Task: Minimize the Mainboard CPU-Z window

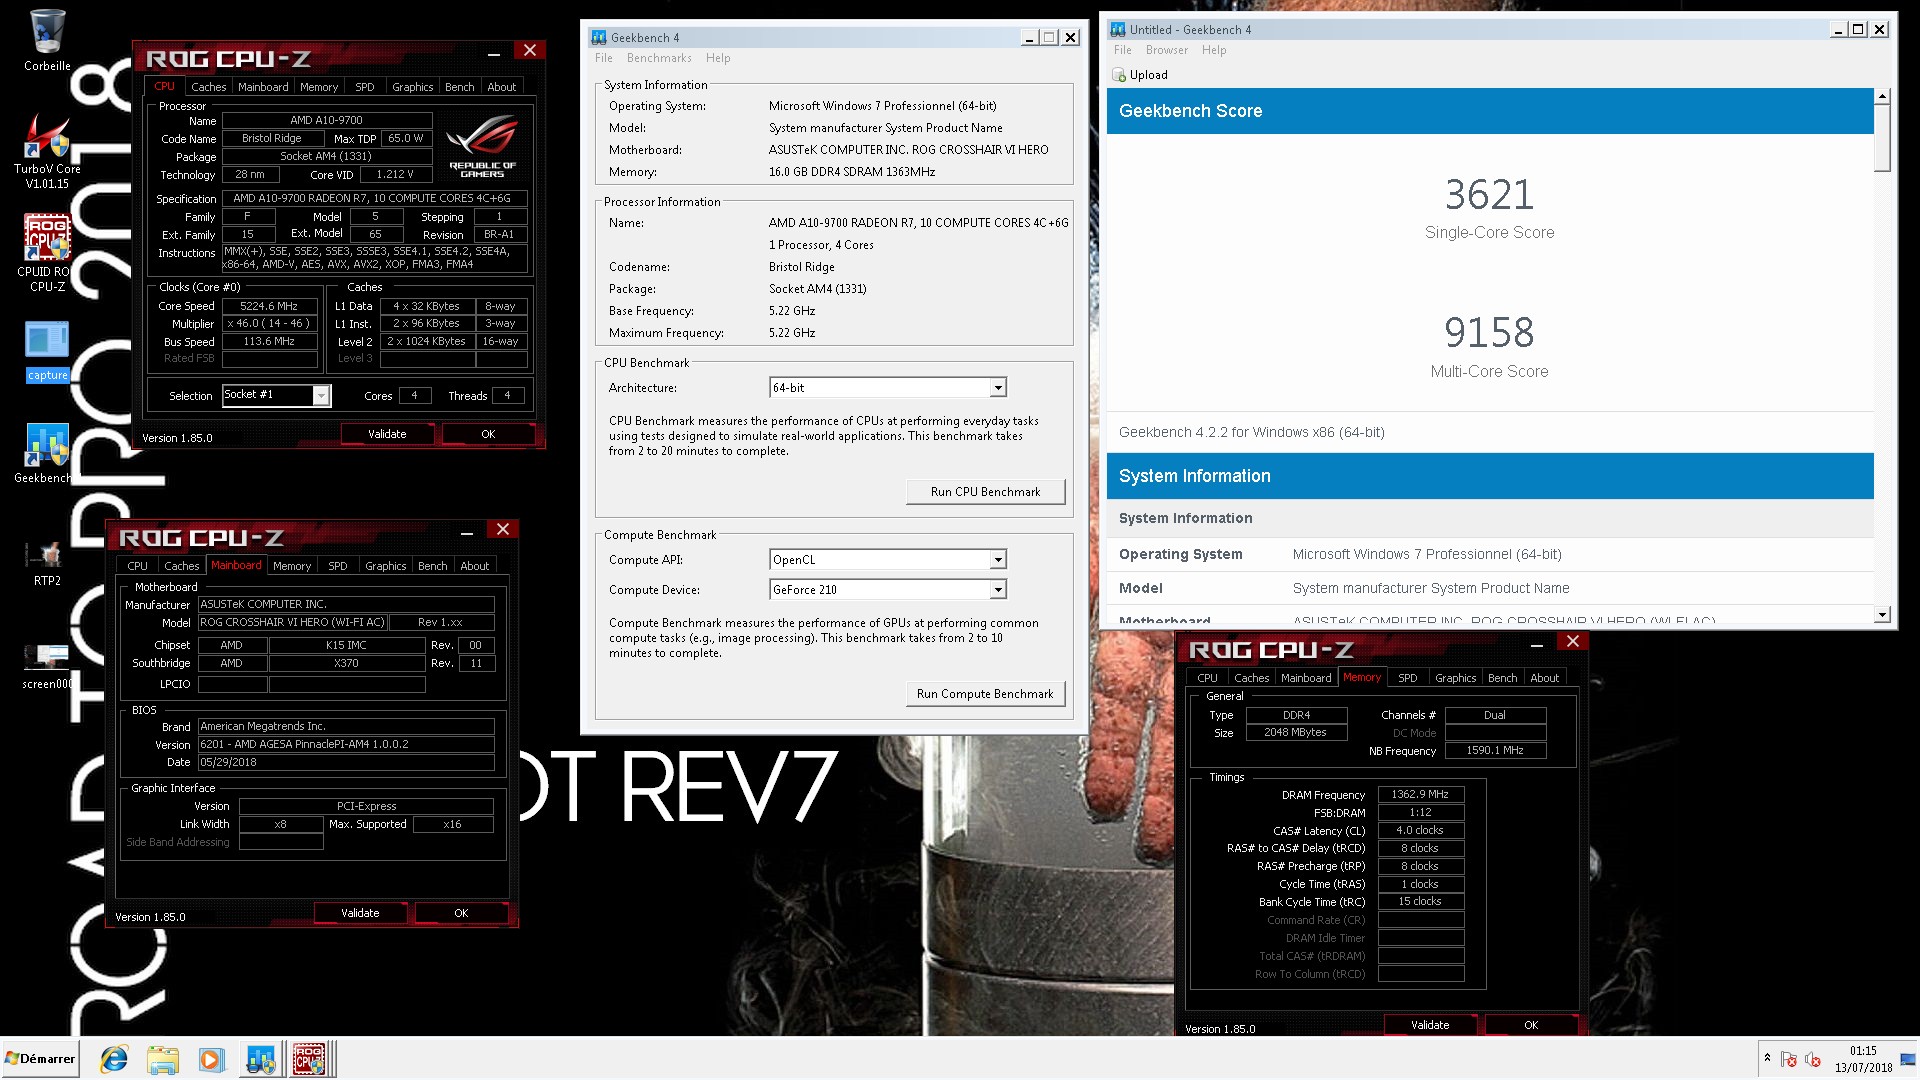Action: [467, 531]
